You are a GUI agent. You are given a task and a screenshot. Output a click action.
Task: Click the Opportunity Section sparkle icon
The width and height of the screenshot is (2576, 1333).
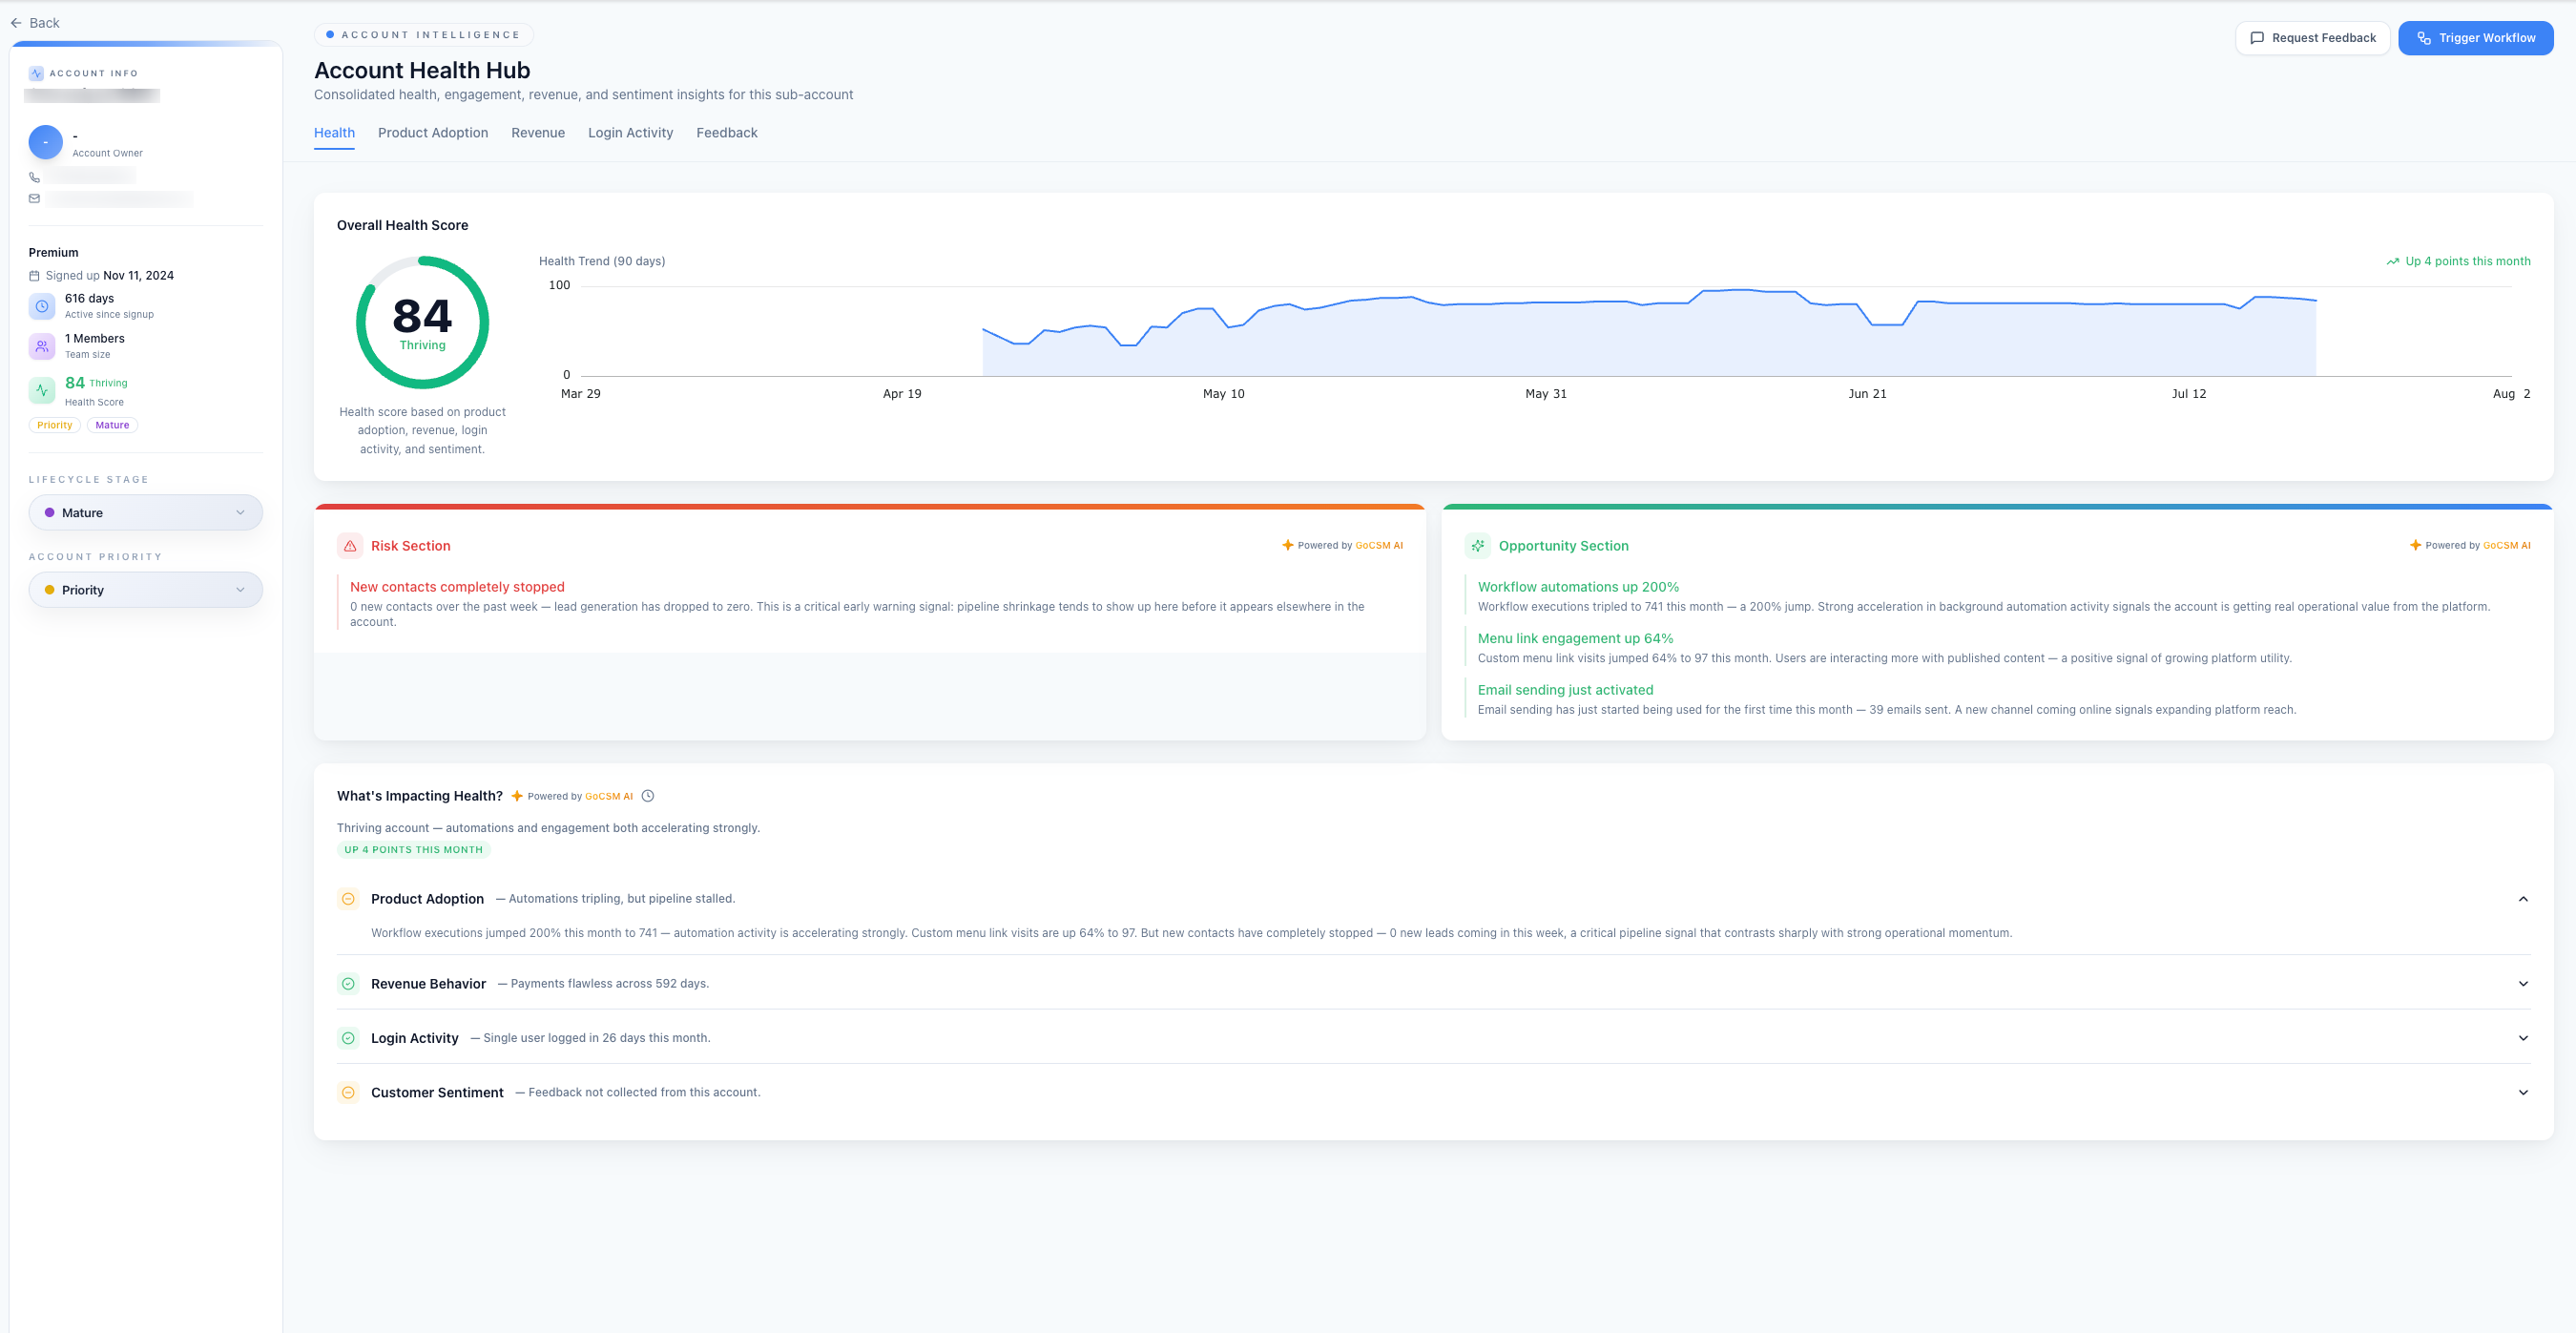click(x=1478, y=546)
